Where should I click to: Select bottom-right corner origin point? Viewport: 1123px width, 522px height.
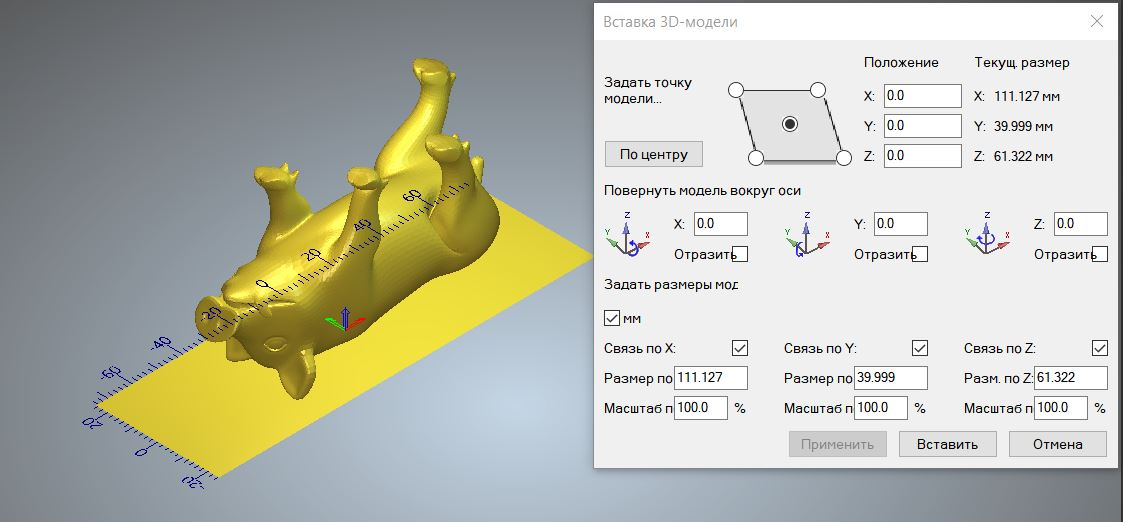click(x=843, y=158)
